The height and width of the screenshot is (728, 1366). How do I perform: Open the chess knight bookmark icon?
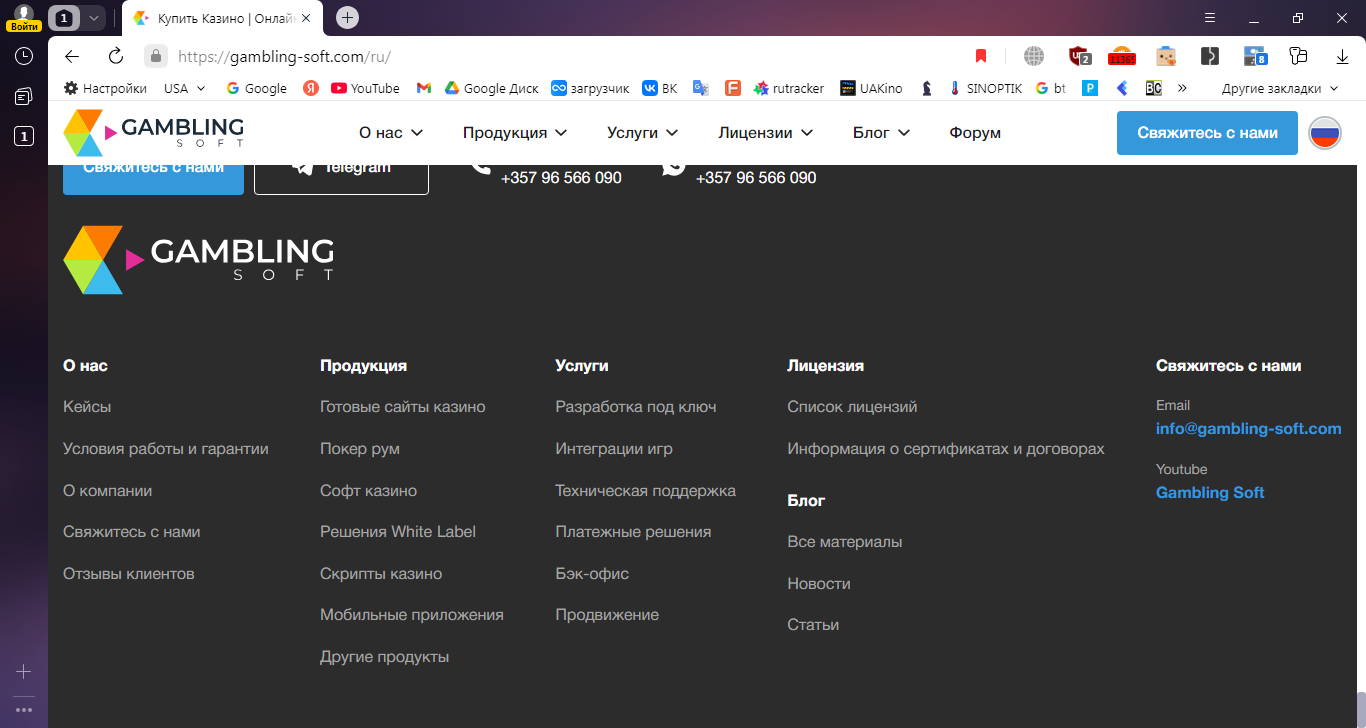point(927,88)
